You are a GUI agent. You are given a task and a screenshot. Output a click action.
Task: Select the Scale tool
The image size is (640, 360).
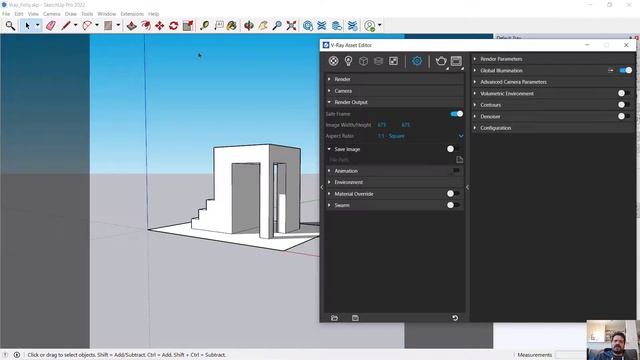(x=188, y=26)
